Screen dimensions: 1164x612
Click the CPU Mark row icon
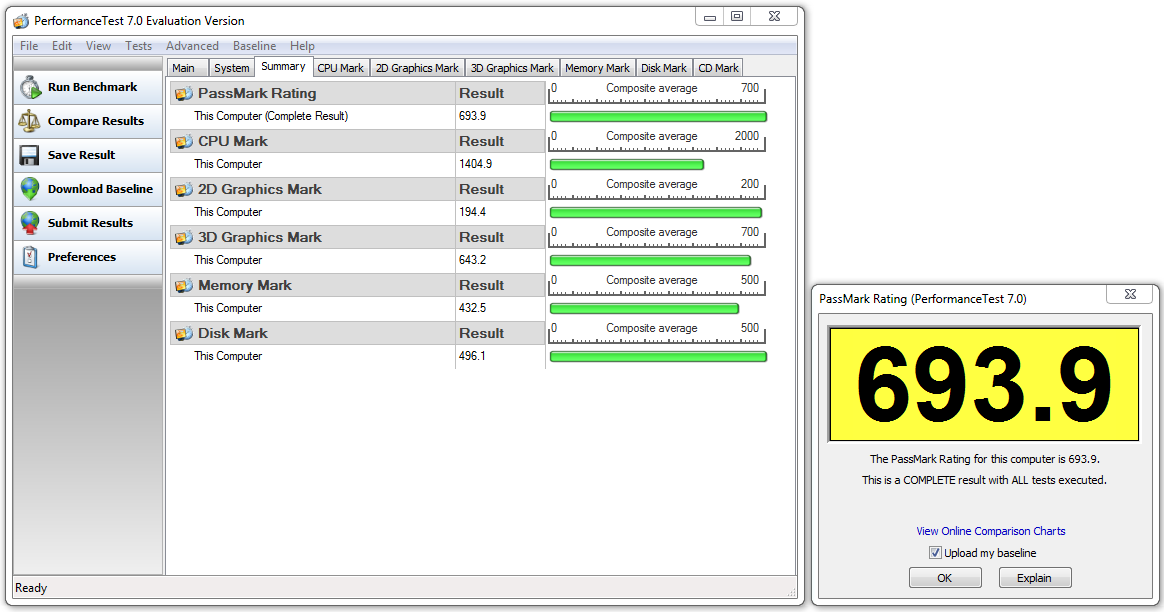(183, 141)
